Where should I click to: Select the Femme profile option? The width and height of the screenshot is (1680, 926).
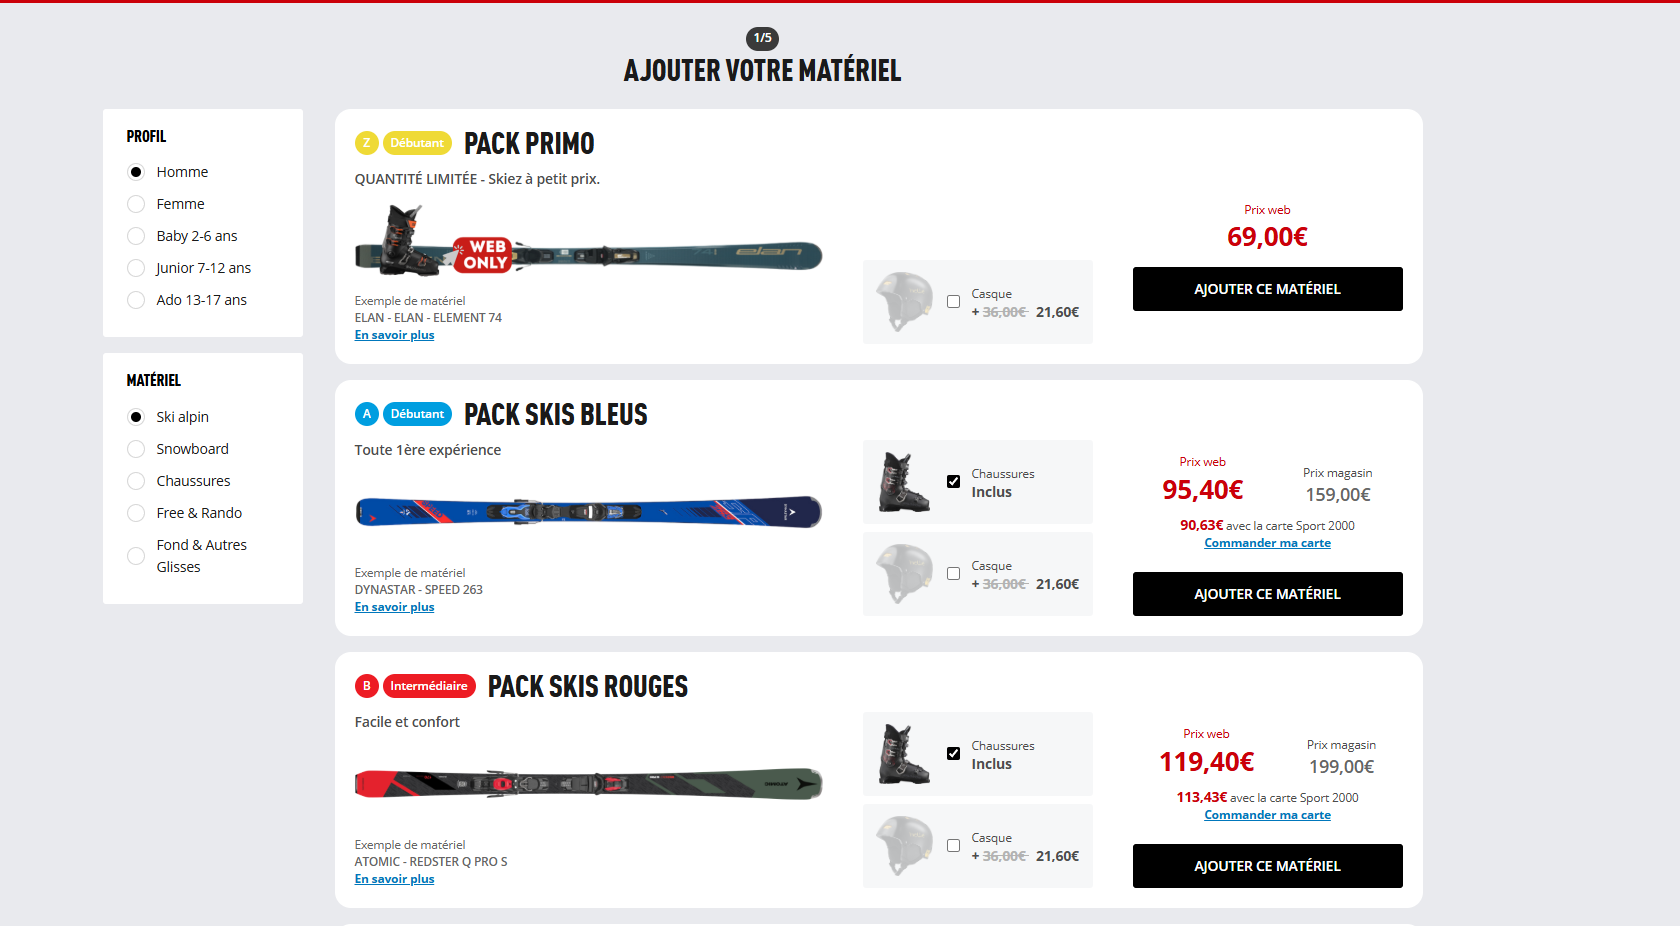[x=136, y=204]
